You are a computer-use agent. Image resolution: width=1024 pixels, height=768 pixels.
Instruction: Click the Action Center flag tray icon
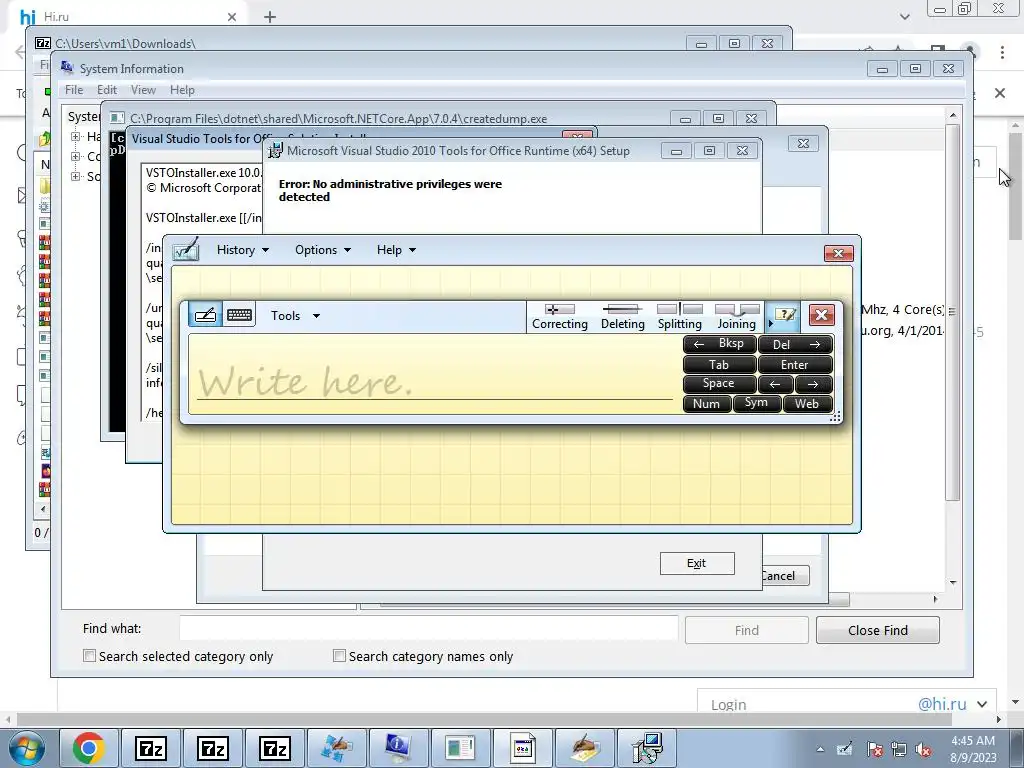874,750
